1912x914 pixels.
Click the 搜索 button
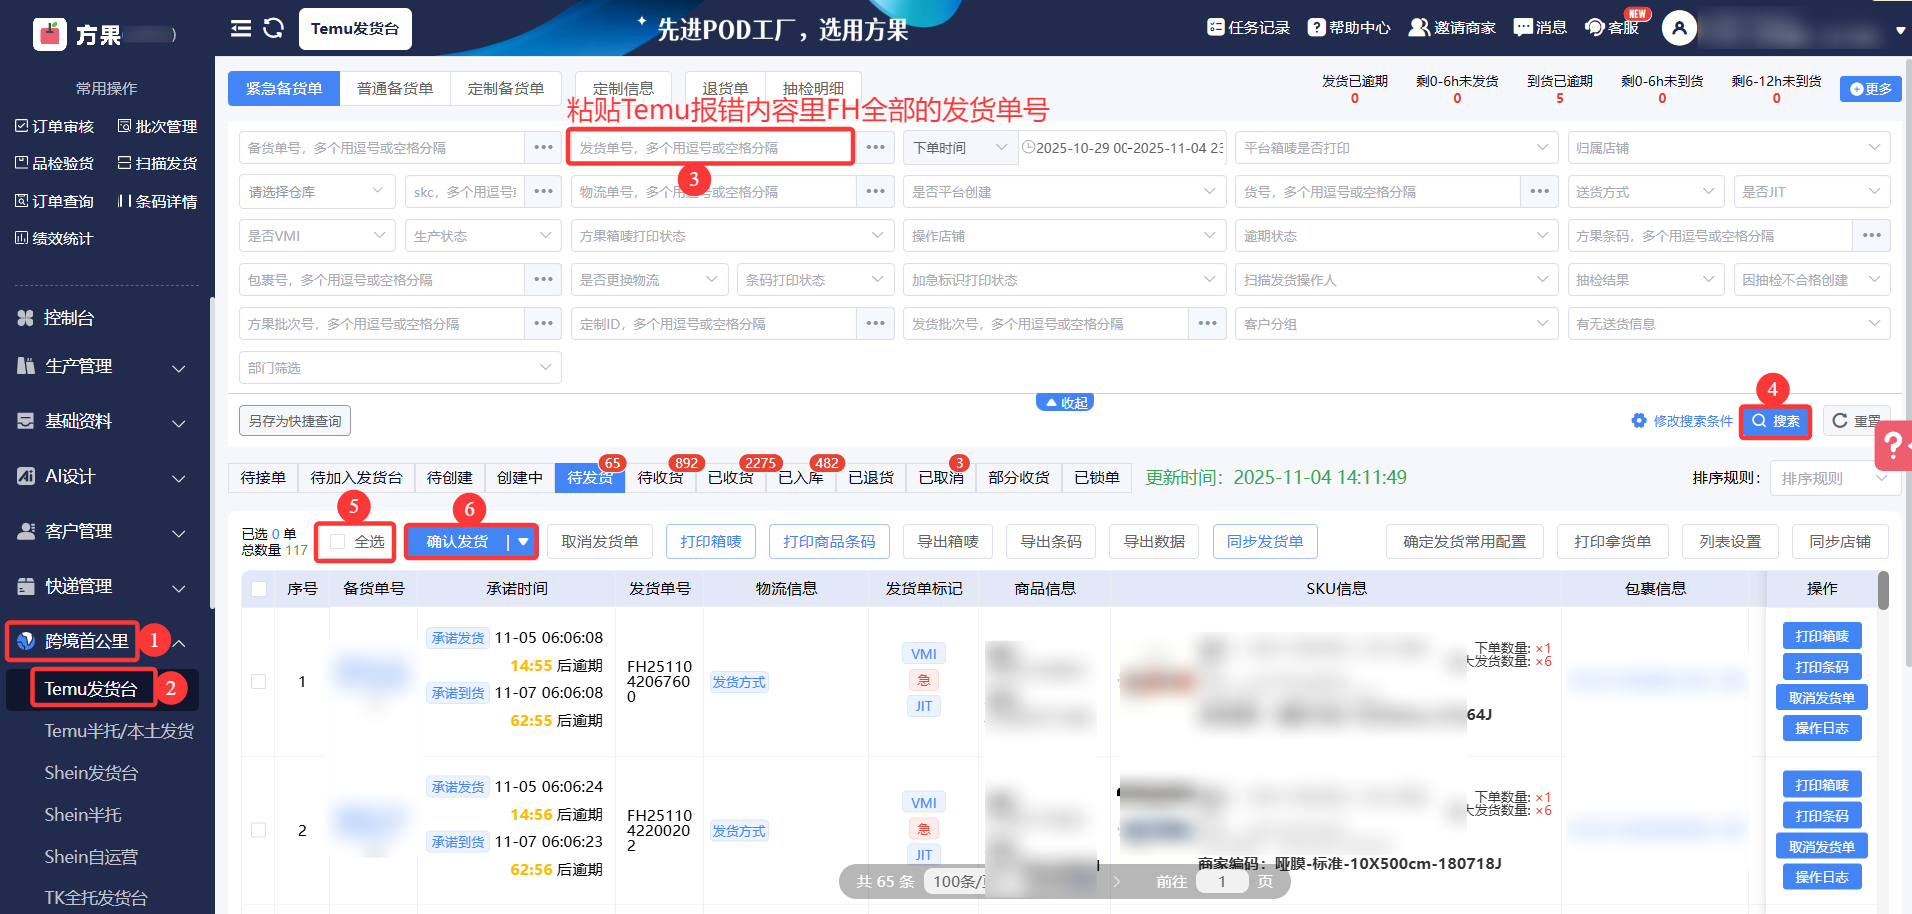pyautogui.click(x=1776, y=422)
